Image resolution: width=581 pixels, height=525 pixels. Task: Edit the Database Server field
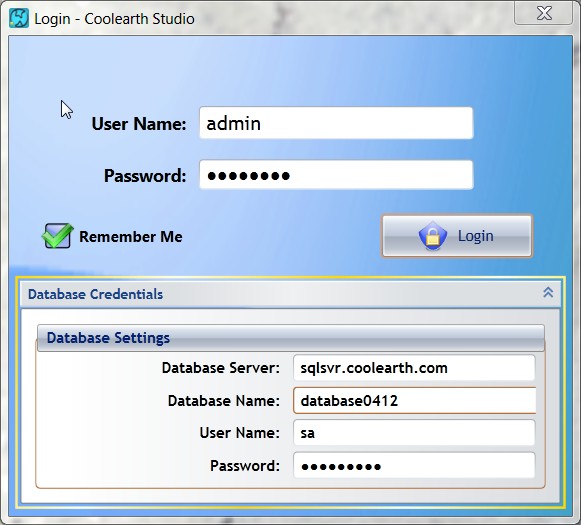click(x=414, y=368)
